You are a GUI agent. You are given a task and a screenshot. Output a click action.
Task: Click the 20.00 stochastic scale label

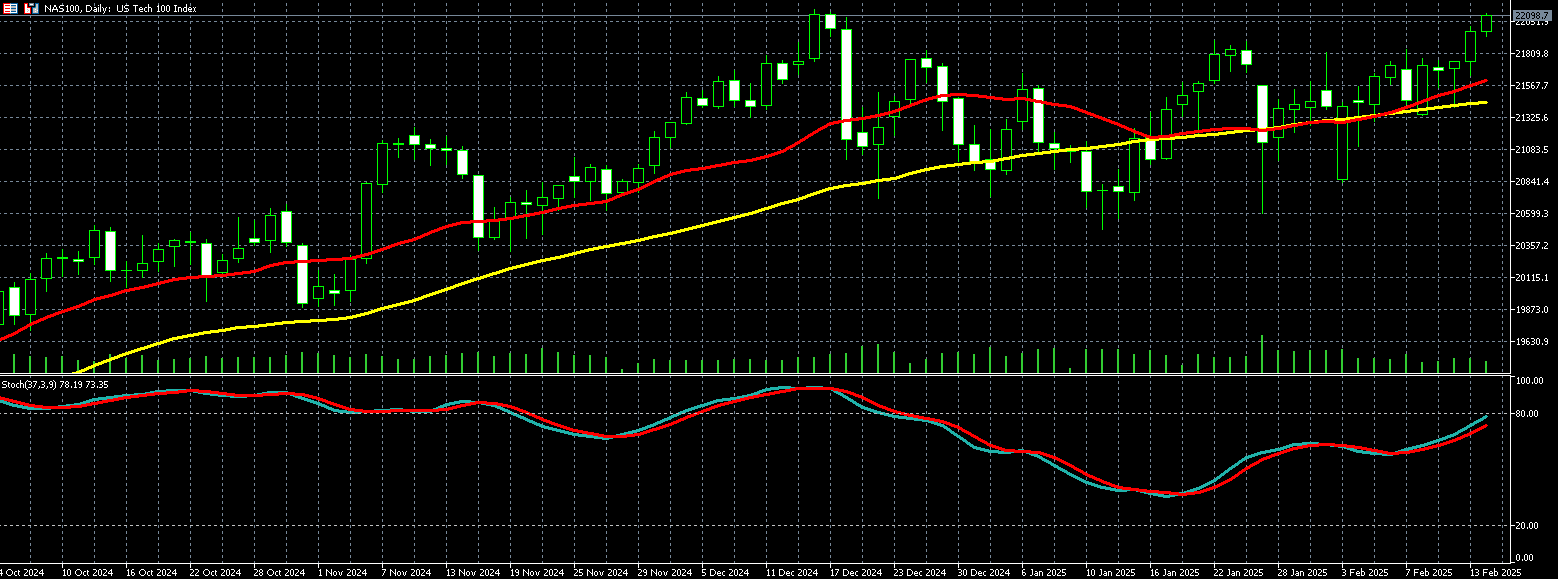coord(1527,525)
